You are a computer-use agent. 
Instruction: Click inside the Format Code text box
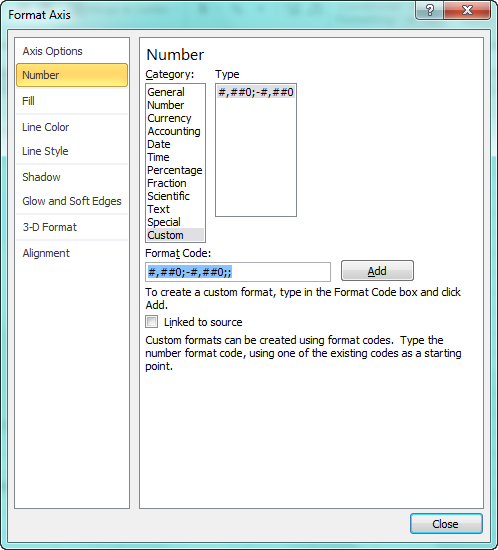[x=238, y=272]
